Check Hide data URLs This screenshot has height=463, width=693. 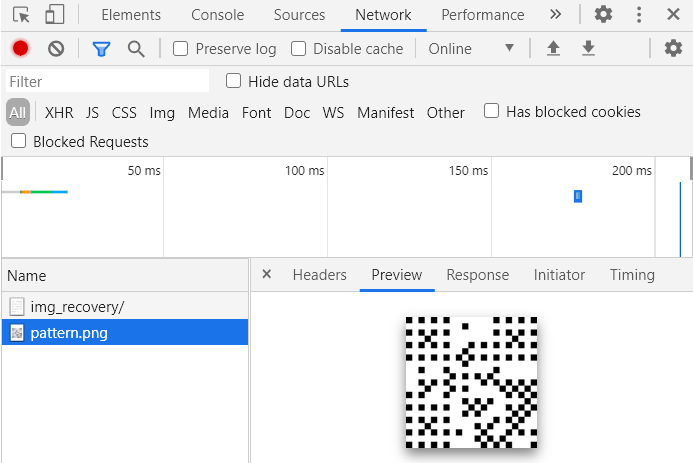pos(233,81)
